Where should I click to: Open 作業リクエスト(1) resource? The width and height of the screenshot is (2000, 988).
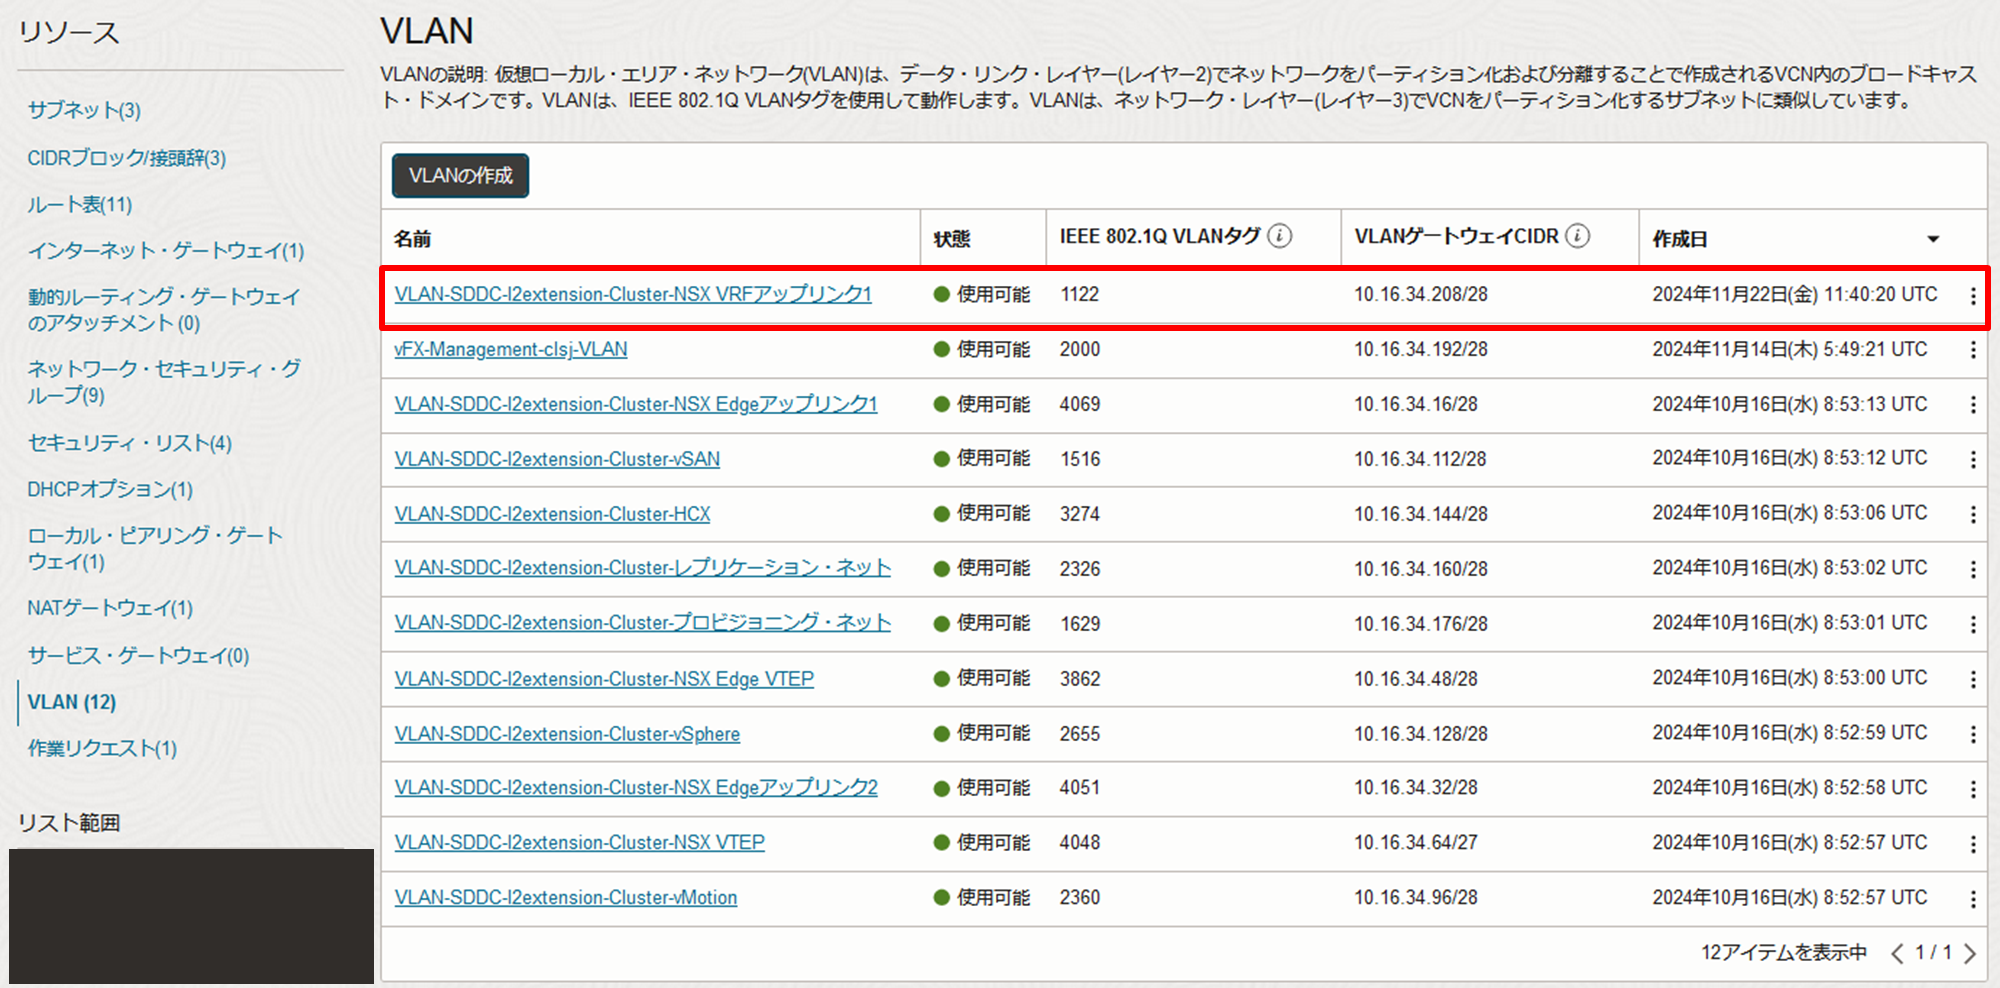pos(102,748)
